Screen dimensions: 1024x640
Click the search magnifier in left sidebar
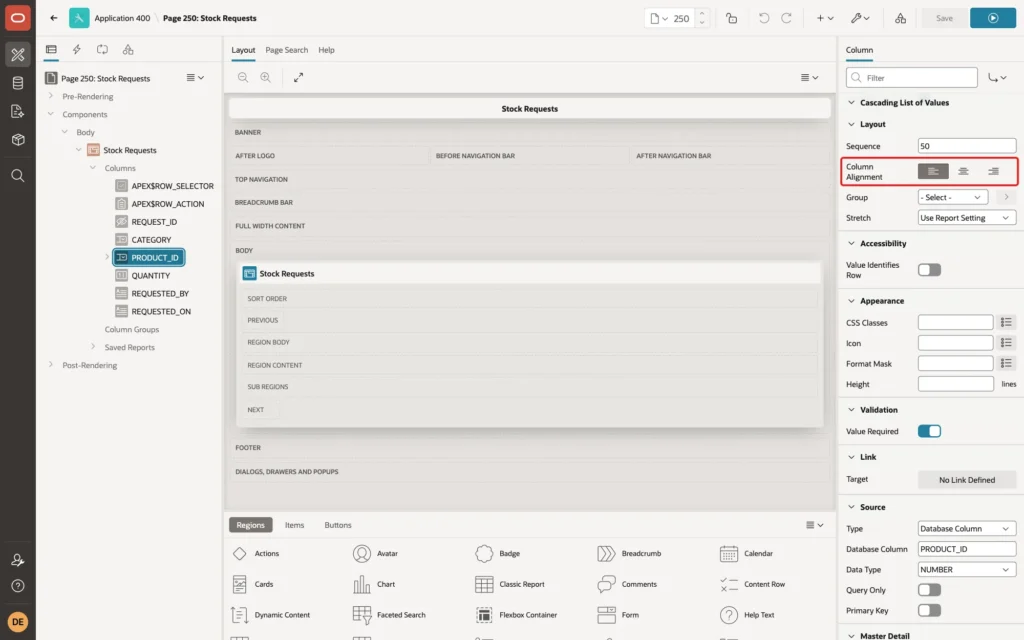[18, 176]
